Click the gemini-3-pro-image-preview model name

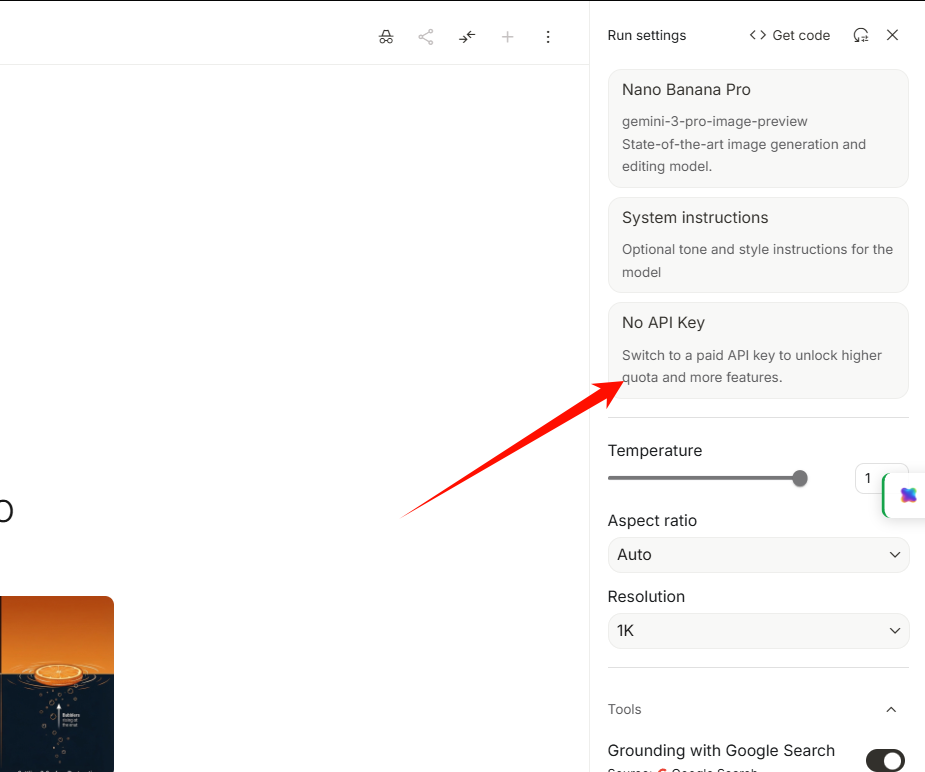click(x=714, y=121)
